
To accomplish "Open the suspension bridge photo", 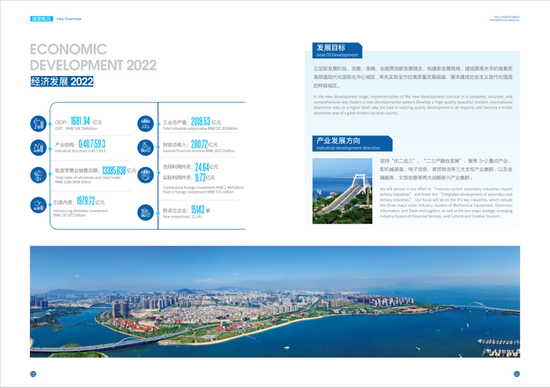I will click(342, 191).
